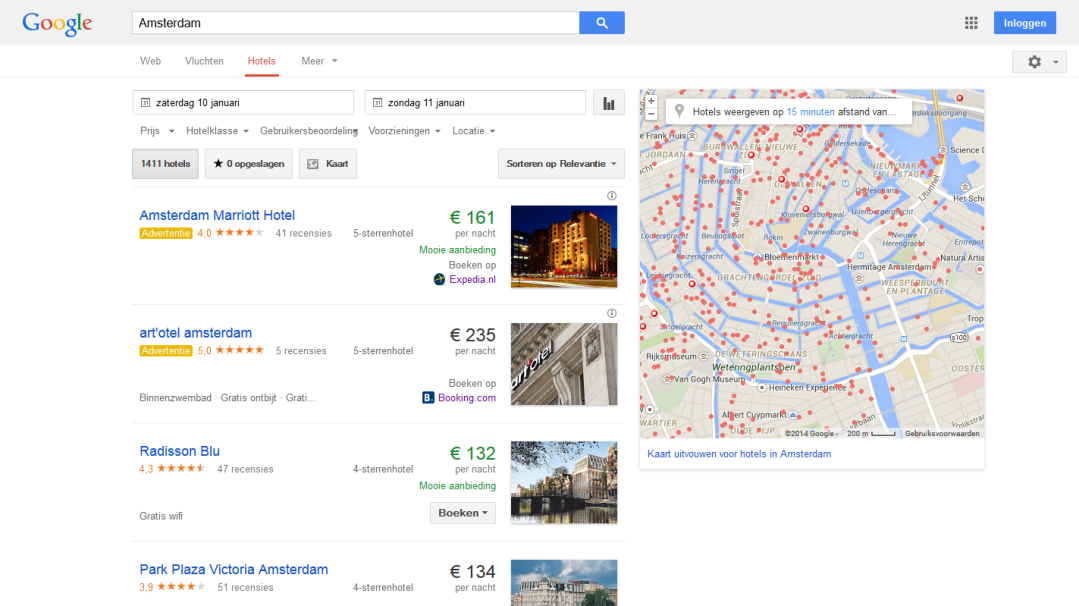Open the Meer menu
The height and width of the screenshot is (606, 1079).
[319, 61]
